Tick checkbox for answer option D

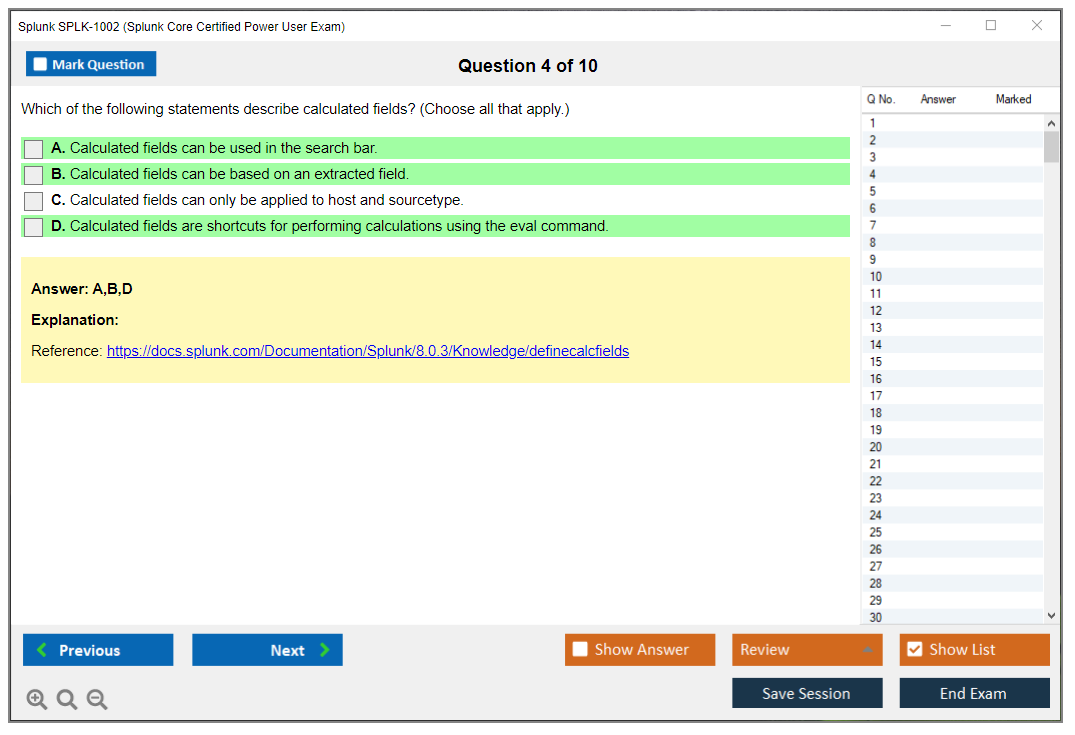(34, 227)
